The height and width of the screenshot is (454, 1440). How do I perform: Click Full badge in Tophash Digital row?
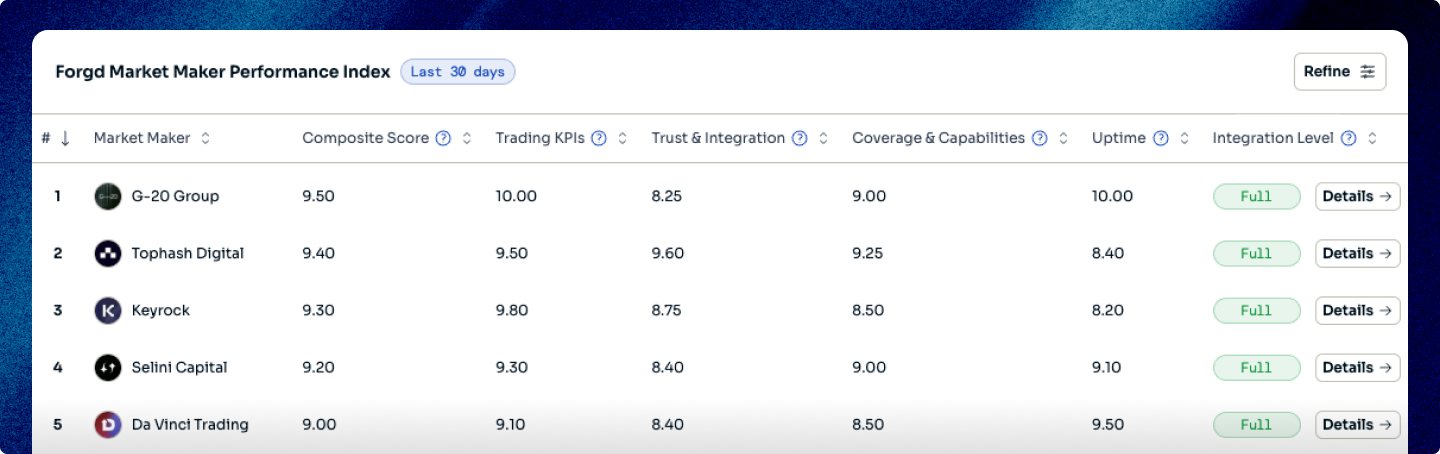(1257, 254)
